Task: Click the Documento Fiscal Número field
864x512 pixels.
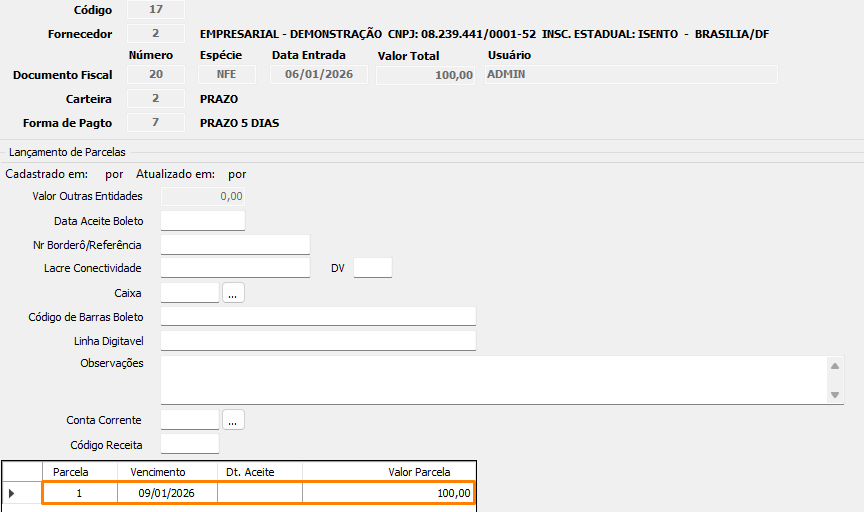Action: click(156, 74)
